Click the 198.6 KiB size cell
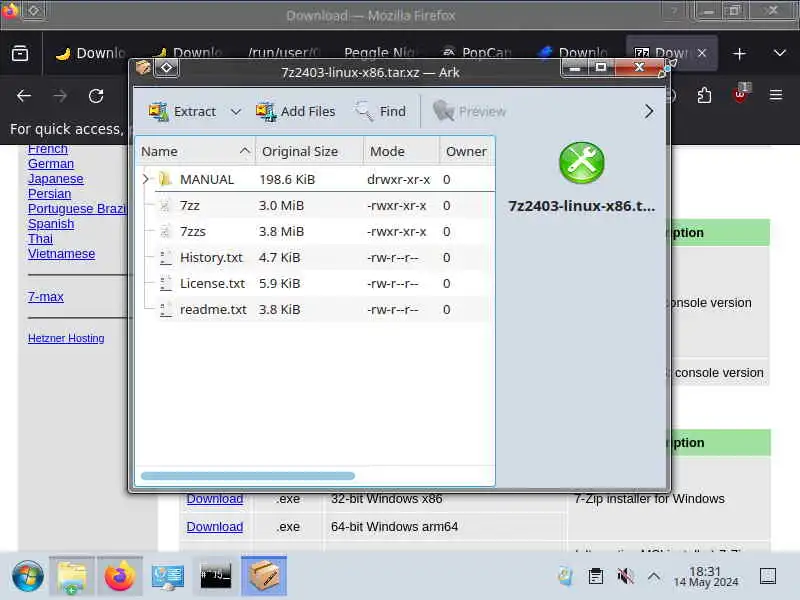Screen dimensions: 800x600 coord(287,180)
